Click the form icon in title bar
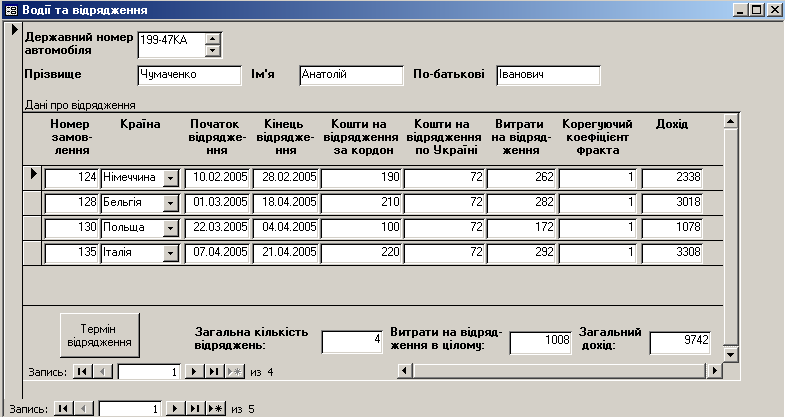The width and height of the screenshot is (785, 417). [11, 10]
